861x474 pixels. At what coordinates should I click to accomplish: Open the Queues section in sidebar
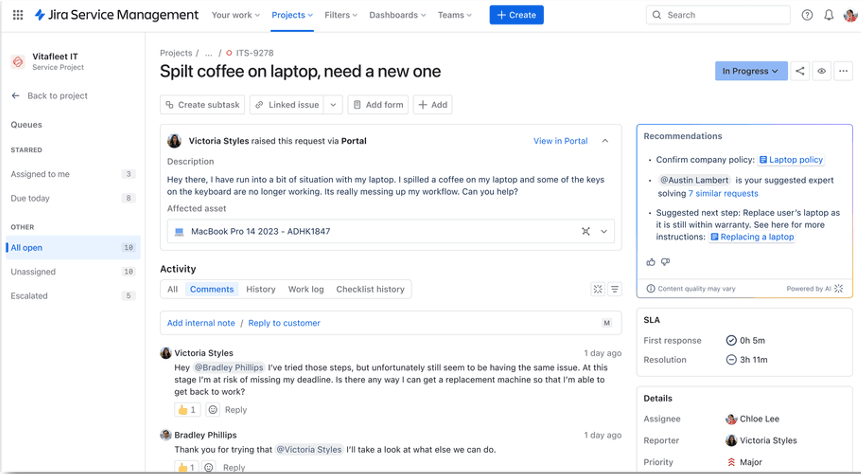(26, 125)
